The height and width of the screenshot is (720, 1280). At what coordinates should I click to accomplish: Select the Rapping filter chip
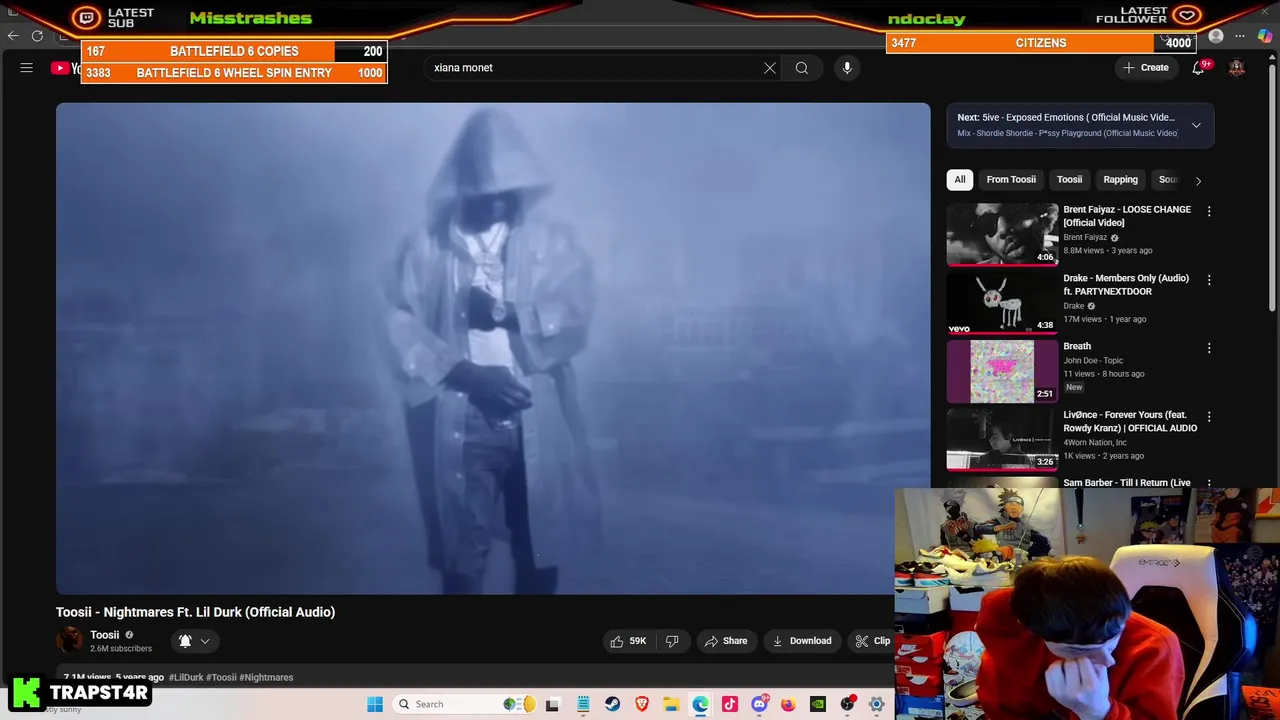1120,180
